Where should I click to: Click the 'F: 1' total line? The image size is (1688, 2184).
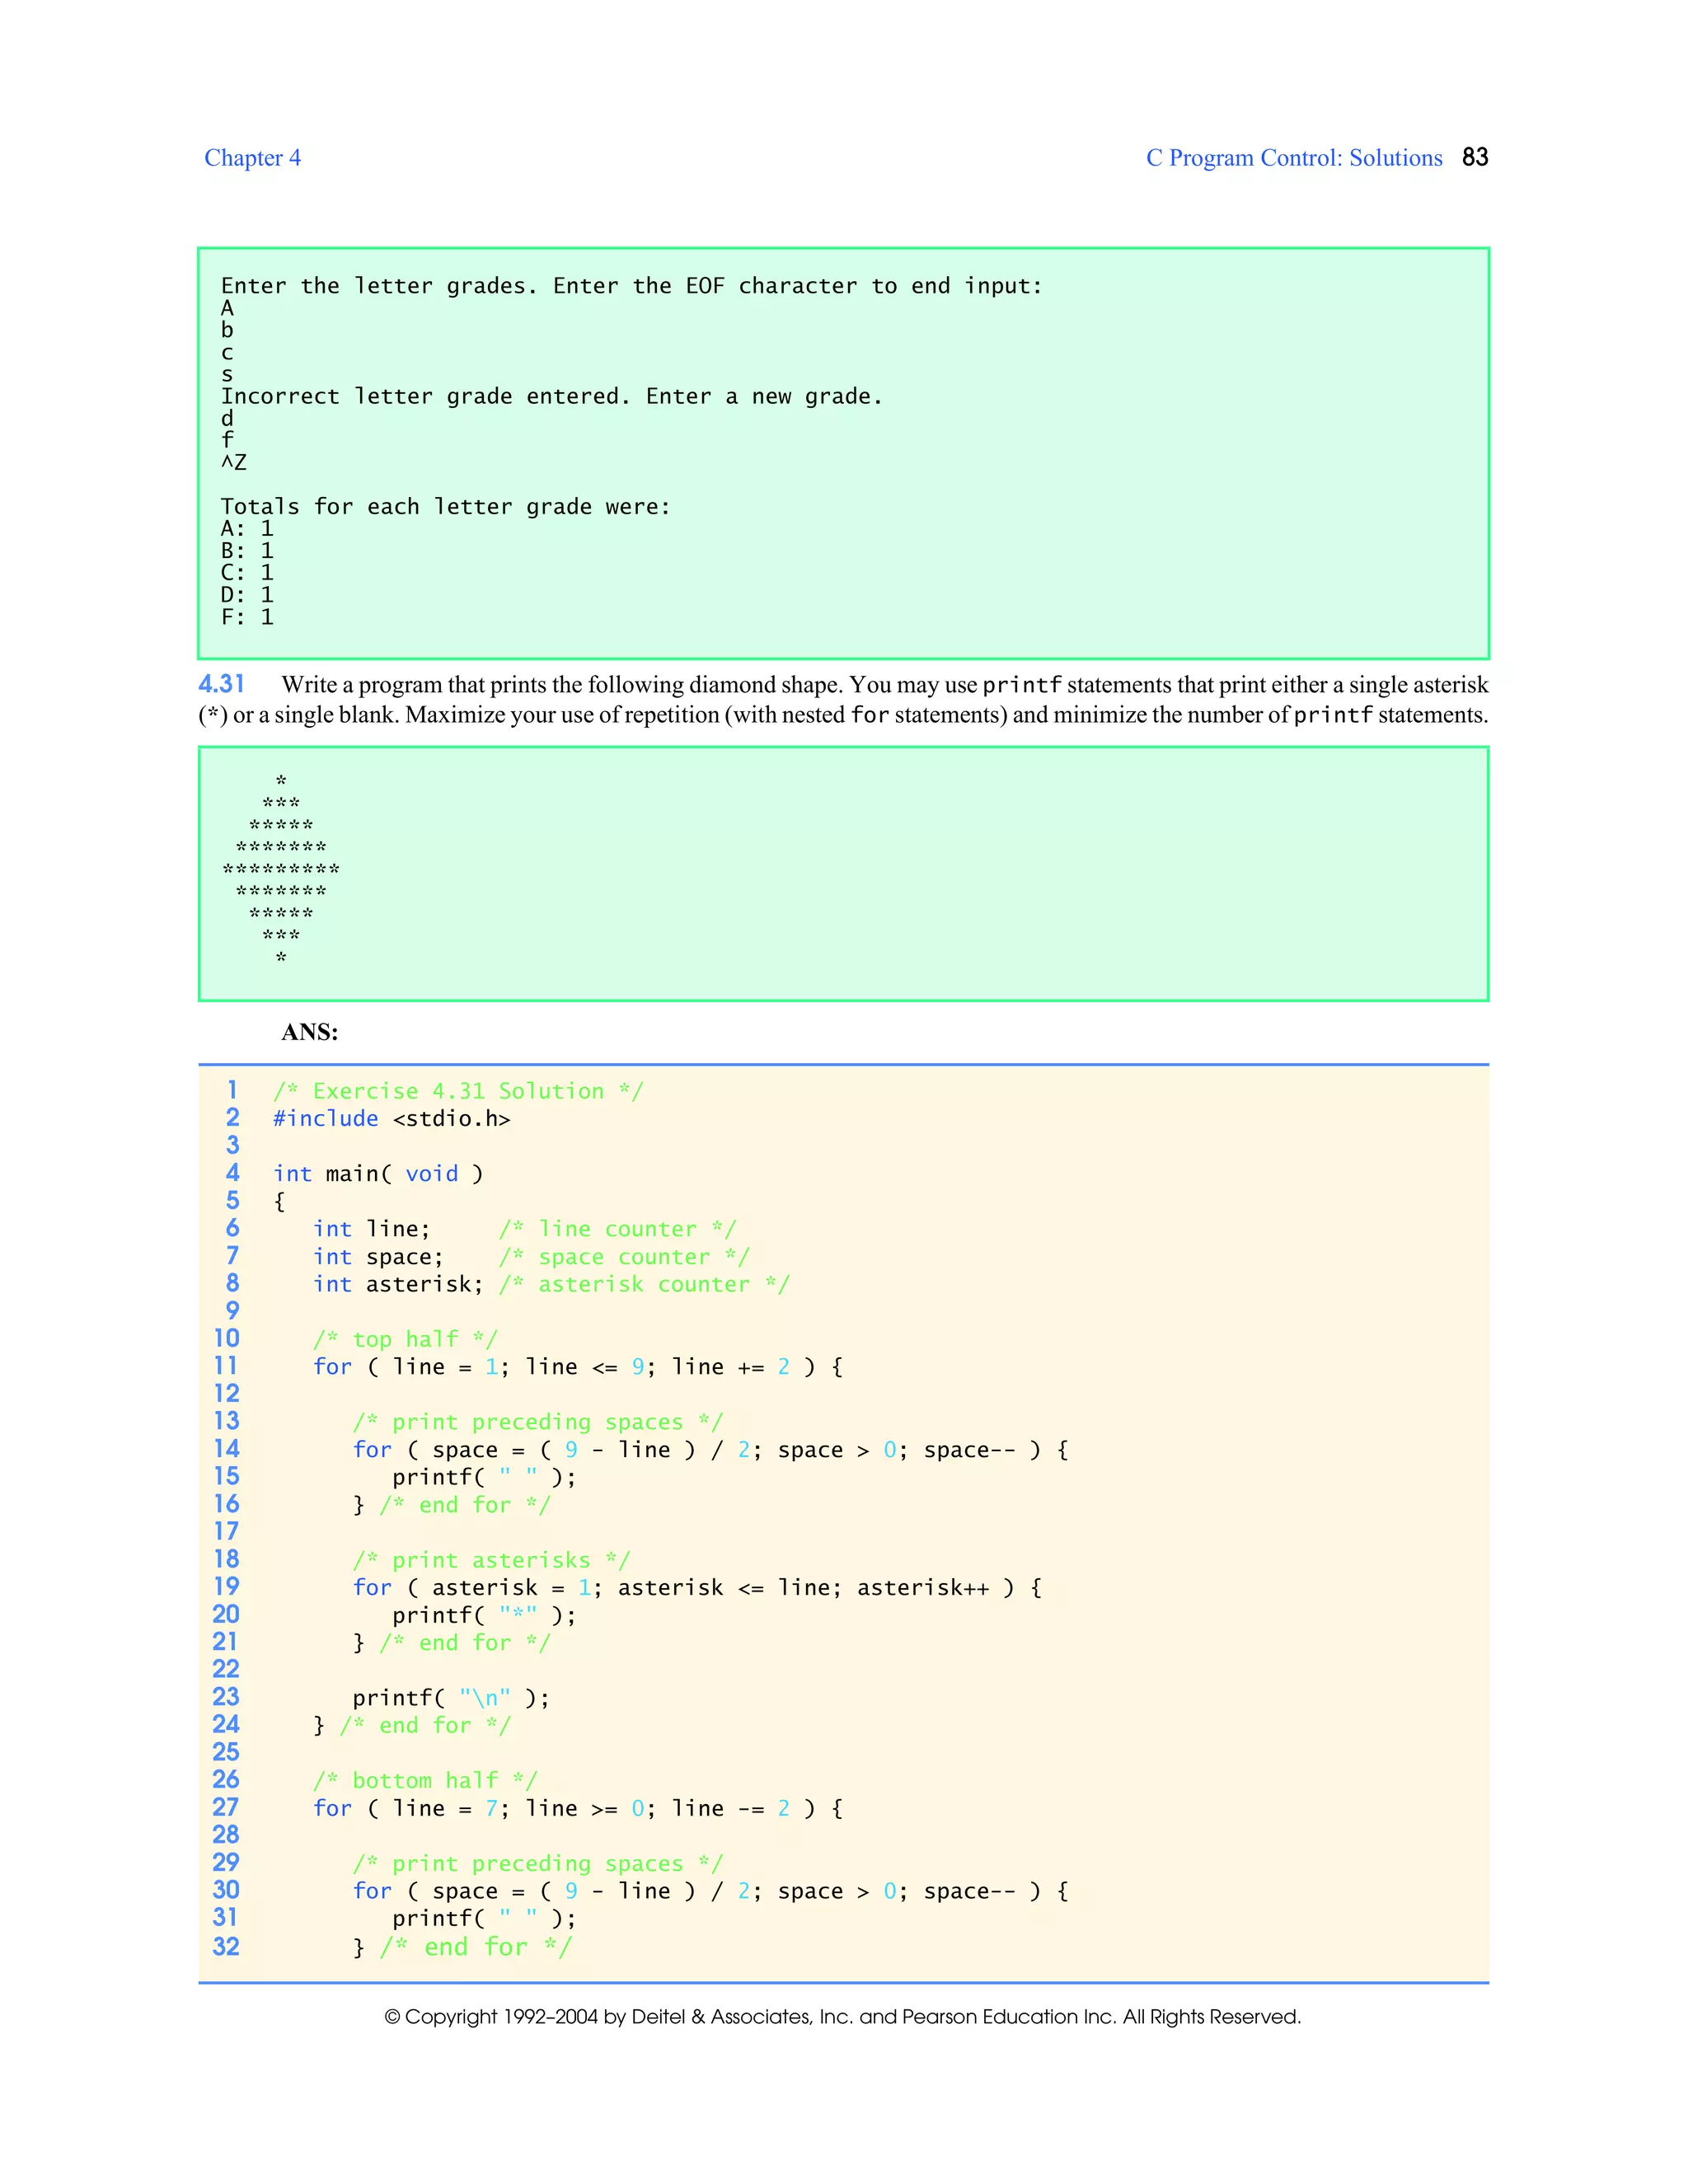coord(247,617)
